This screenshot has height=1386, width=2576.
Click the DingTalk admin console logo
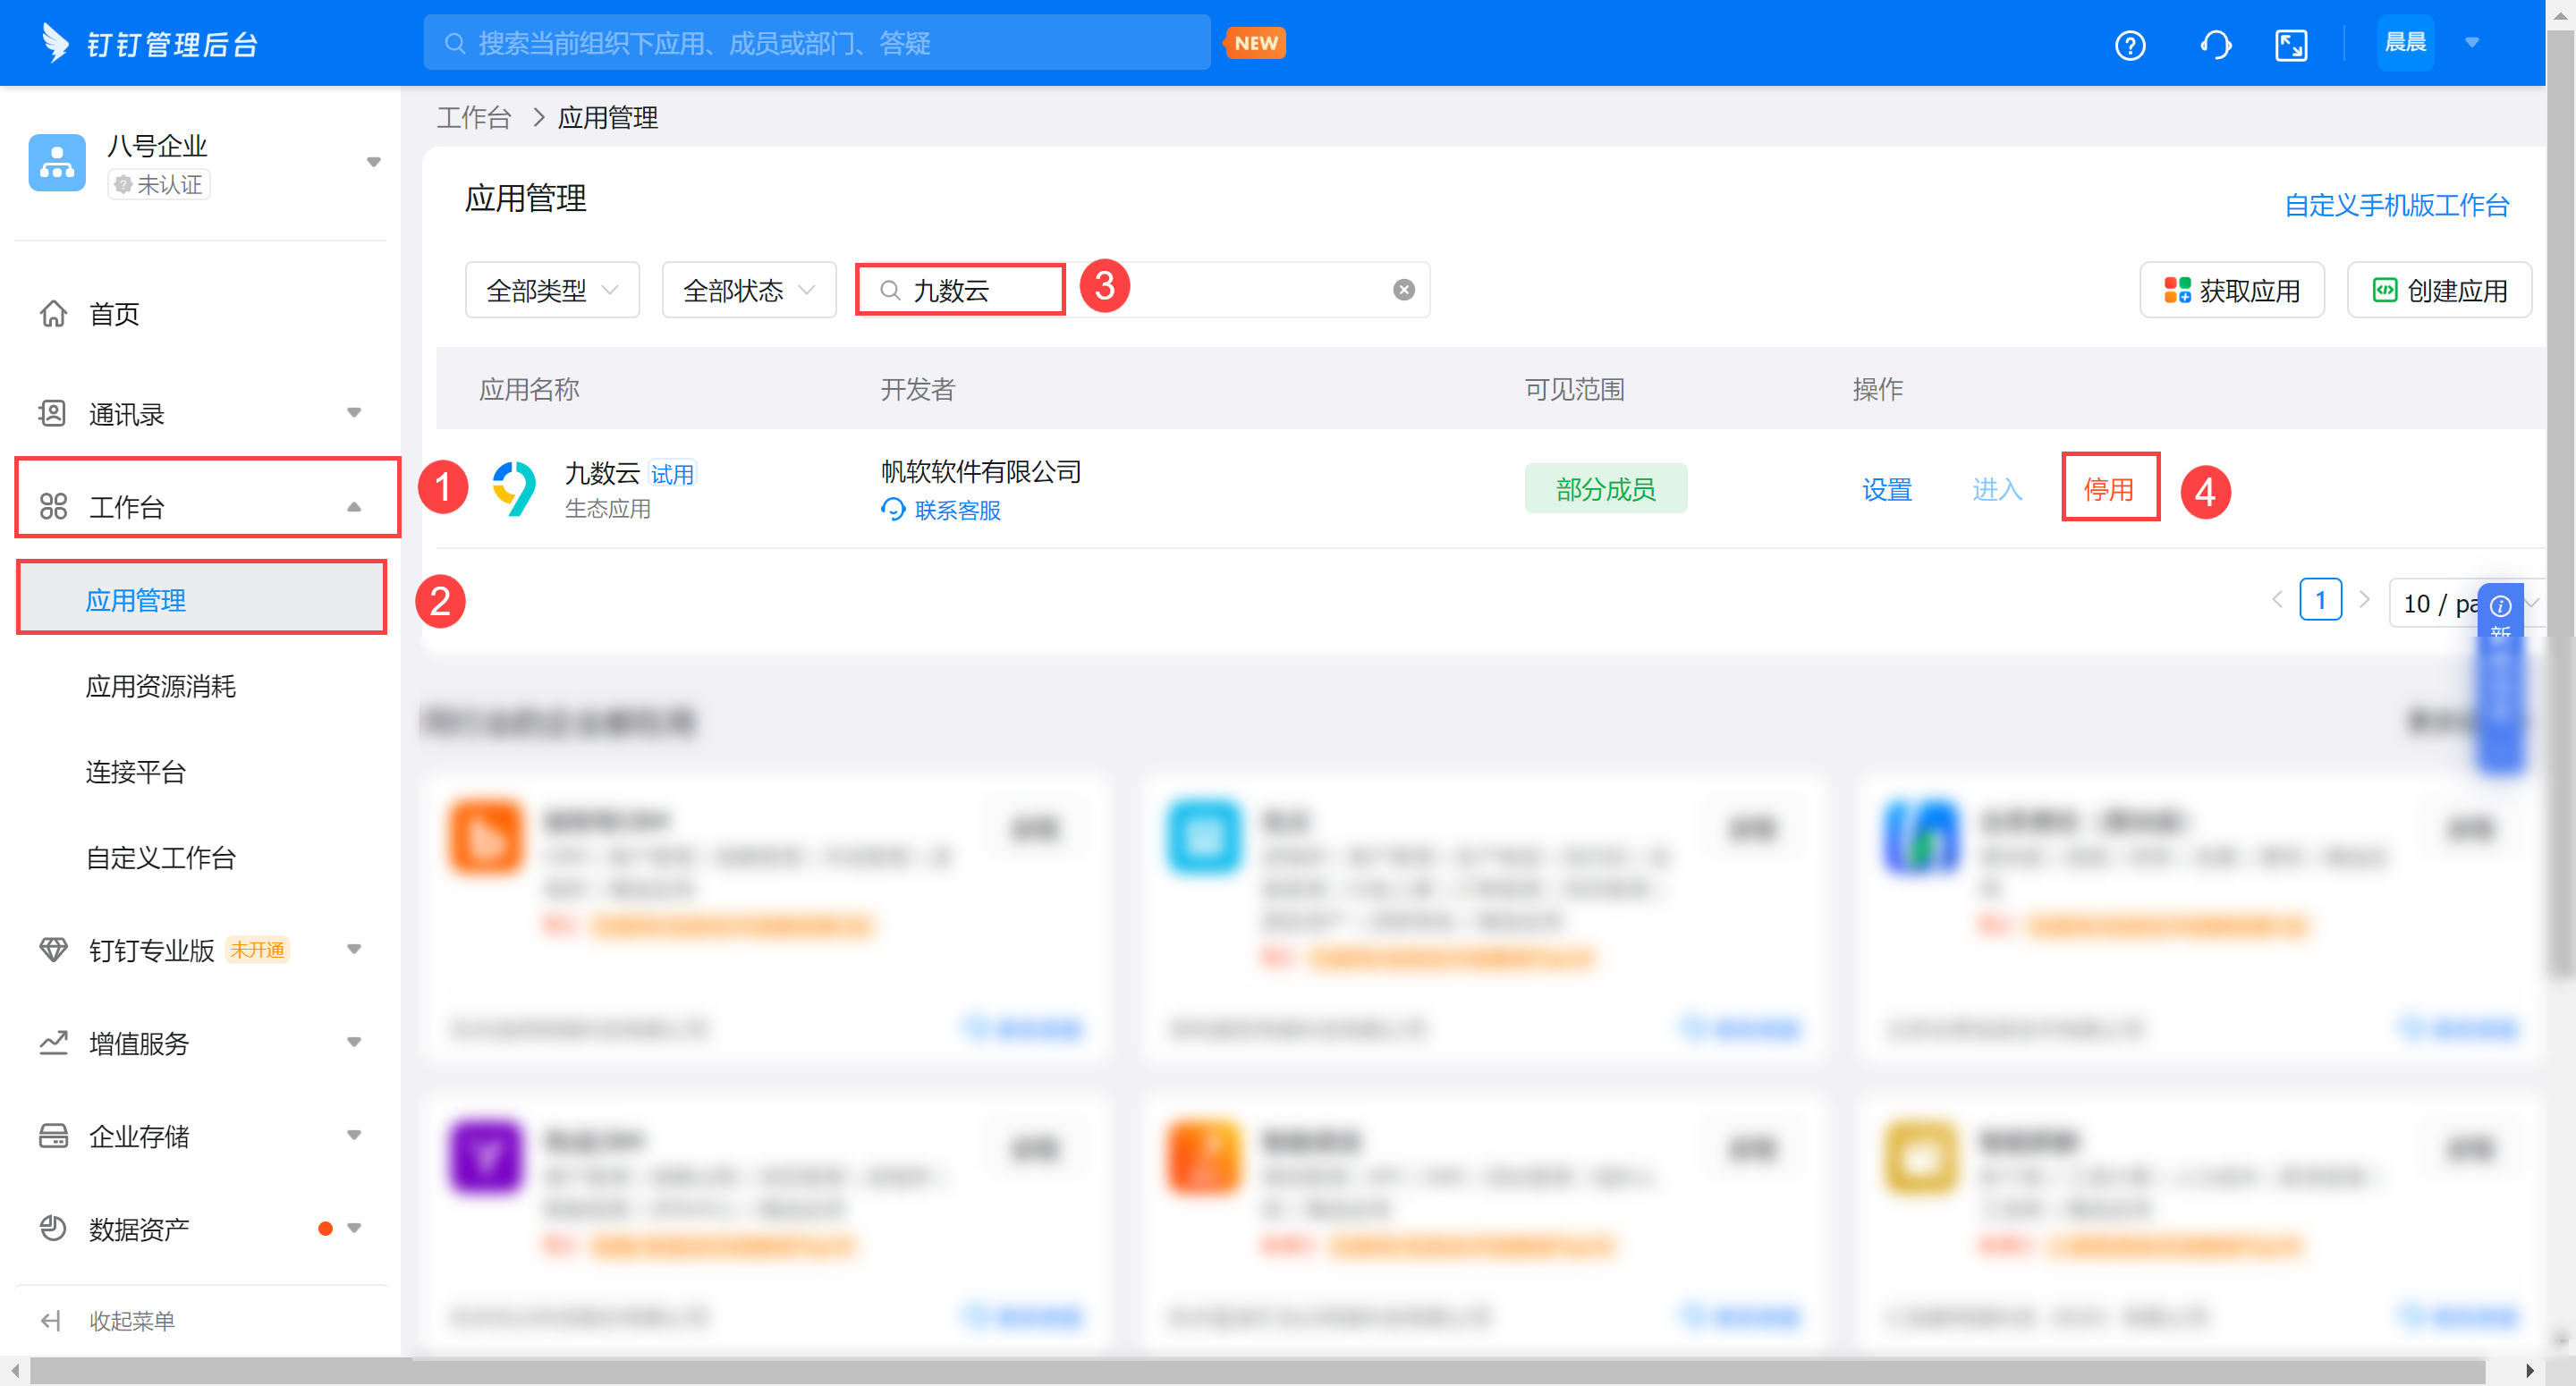coord(55,43)
